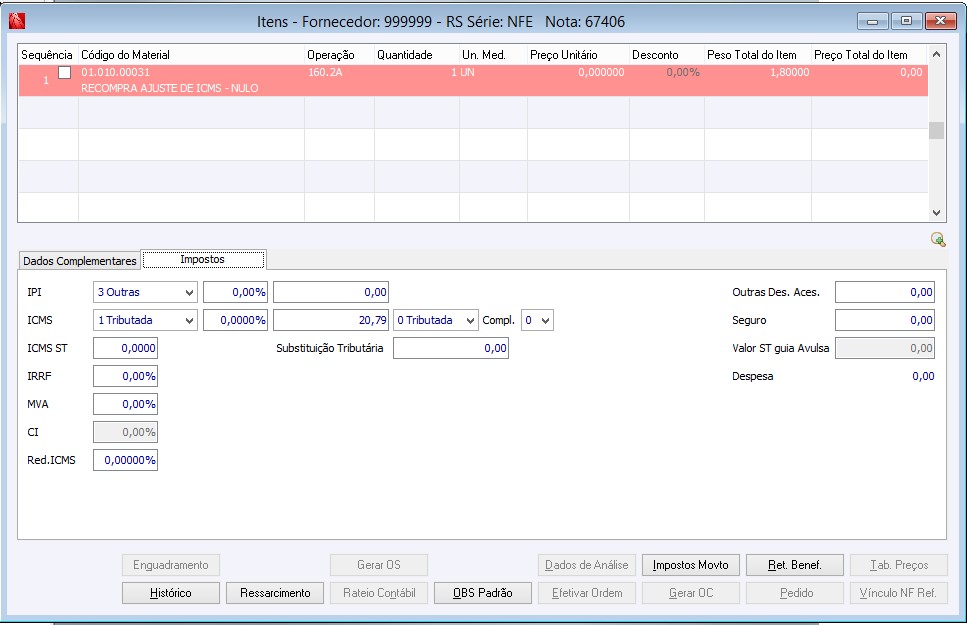Click the disabled CI percentage field

tap(125, 432)
